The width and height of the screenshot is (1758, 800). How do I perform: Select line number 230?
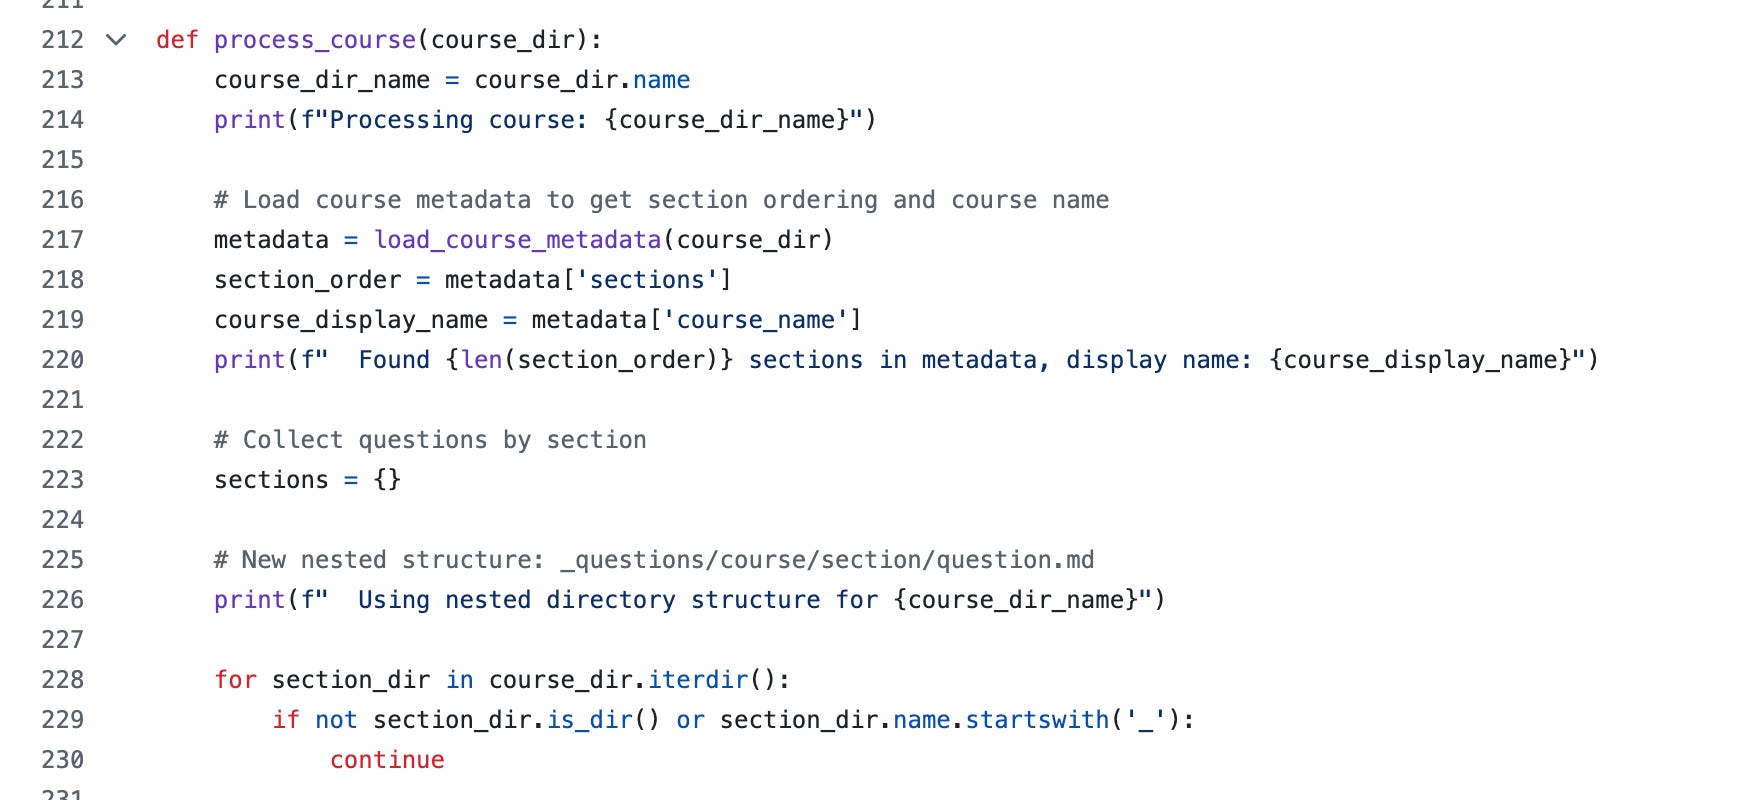coord(63,760)
